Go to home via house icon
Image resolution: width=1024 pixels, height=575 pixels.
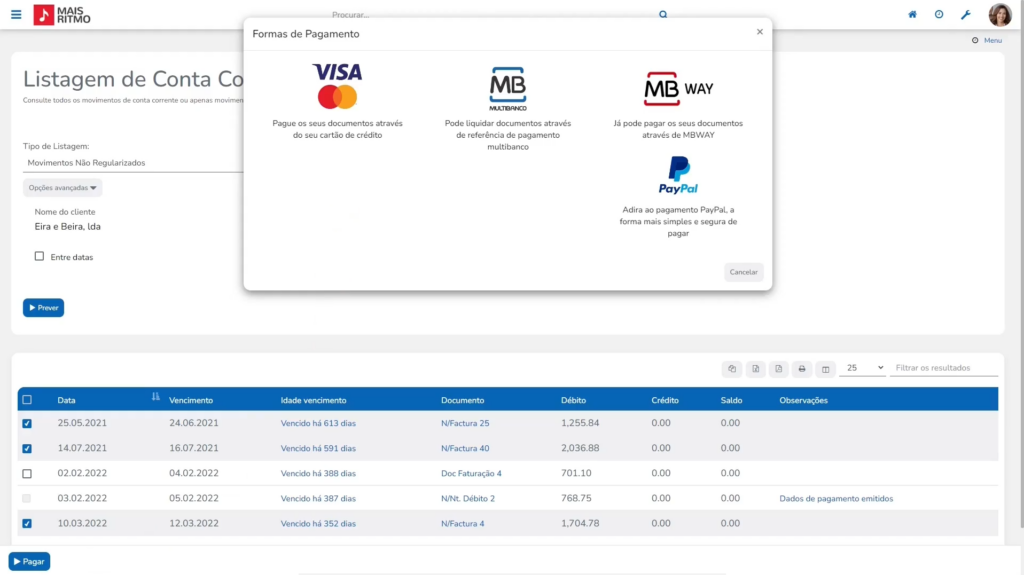pyautogui.click(x=912, y=14)
